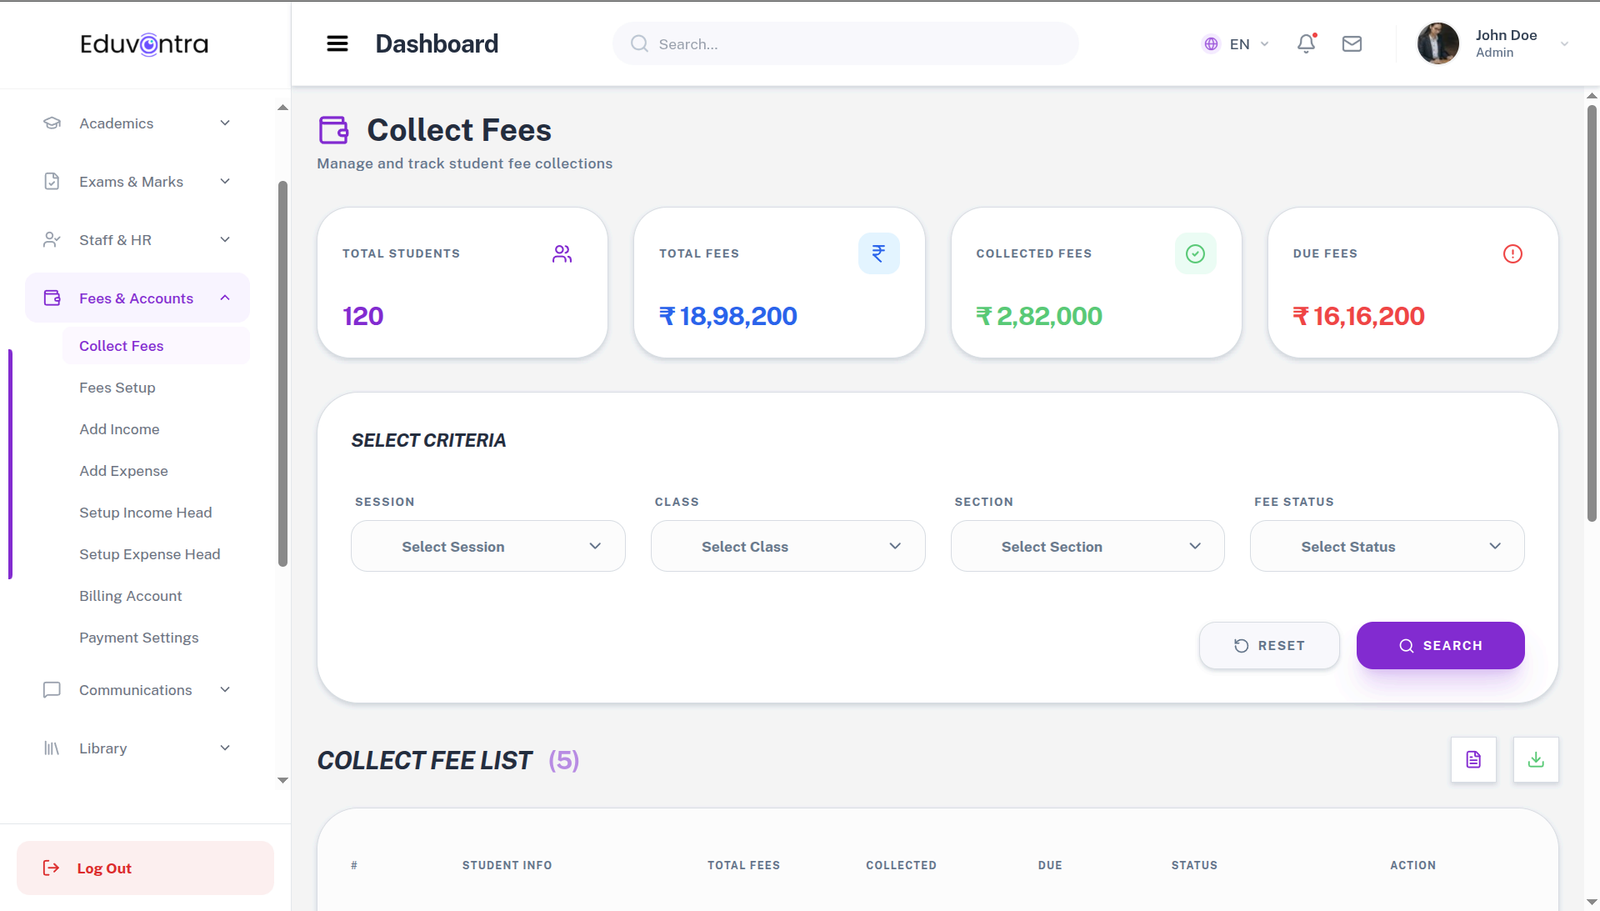Select Fees Setup in the sidebar
The height and width of the screenshot is (911, 1600).
(x=117, y=387)
